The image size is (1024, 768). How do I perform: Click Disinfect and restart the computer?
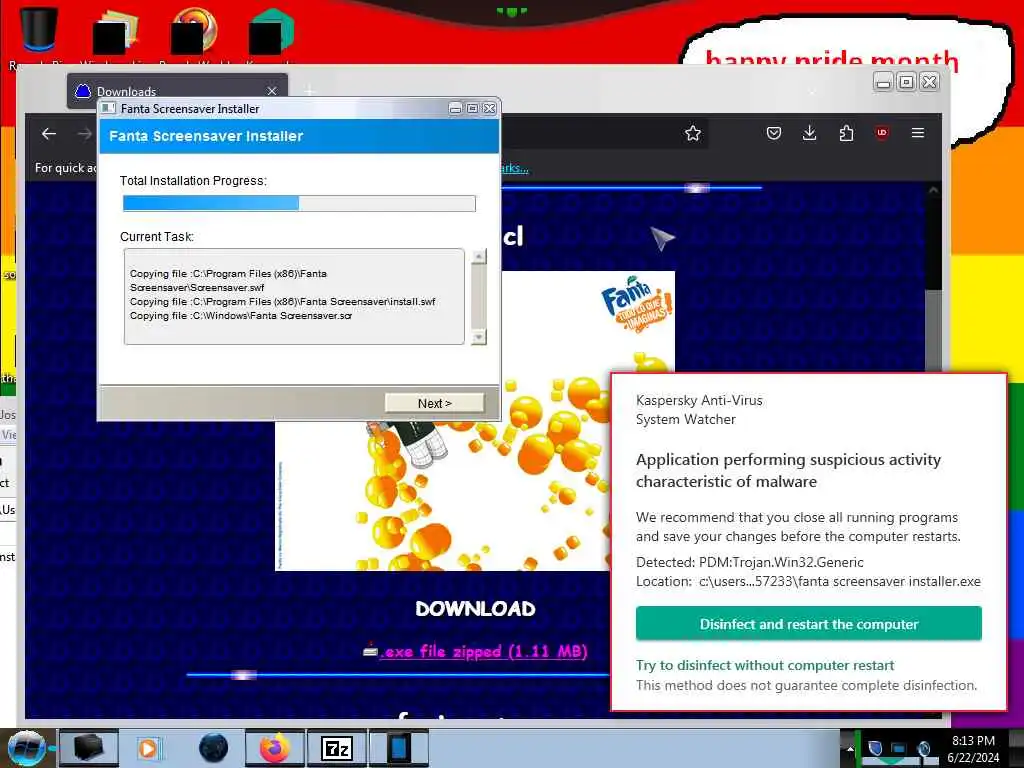pyautogui.click(x=808, y=624)
